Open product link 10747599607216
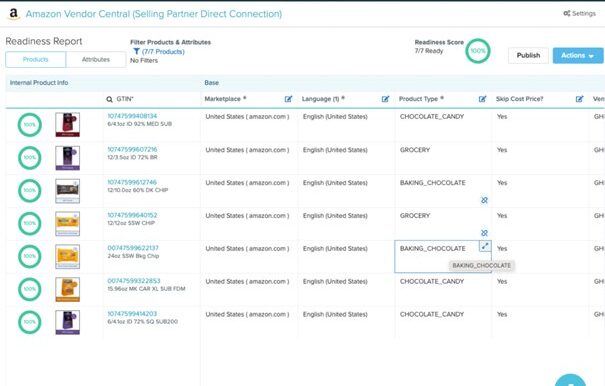Image resolution: width=605 pixels, height=386 pixels. point(132,149)
